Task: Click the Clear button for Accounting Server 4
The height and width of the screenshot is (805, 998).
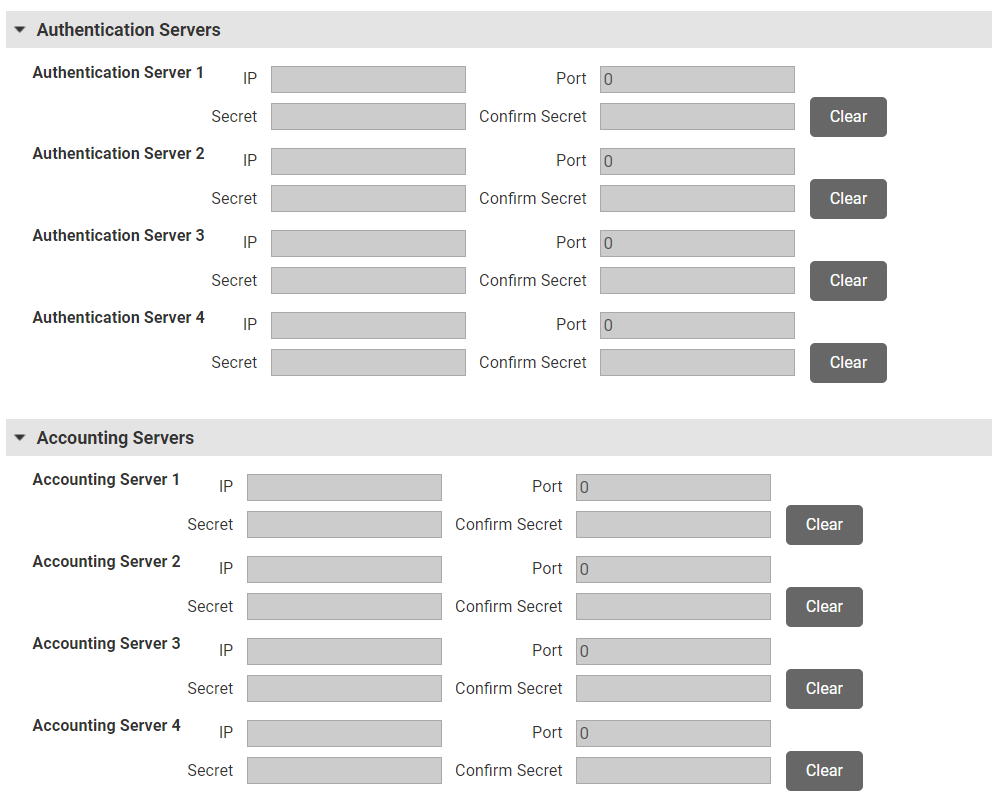Action: (823, 771)
